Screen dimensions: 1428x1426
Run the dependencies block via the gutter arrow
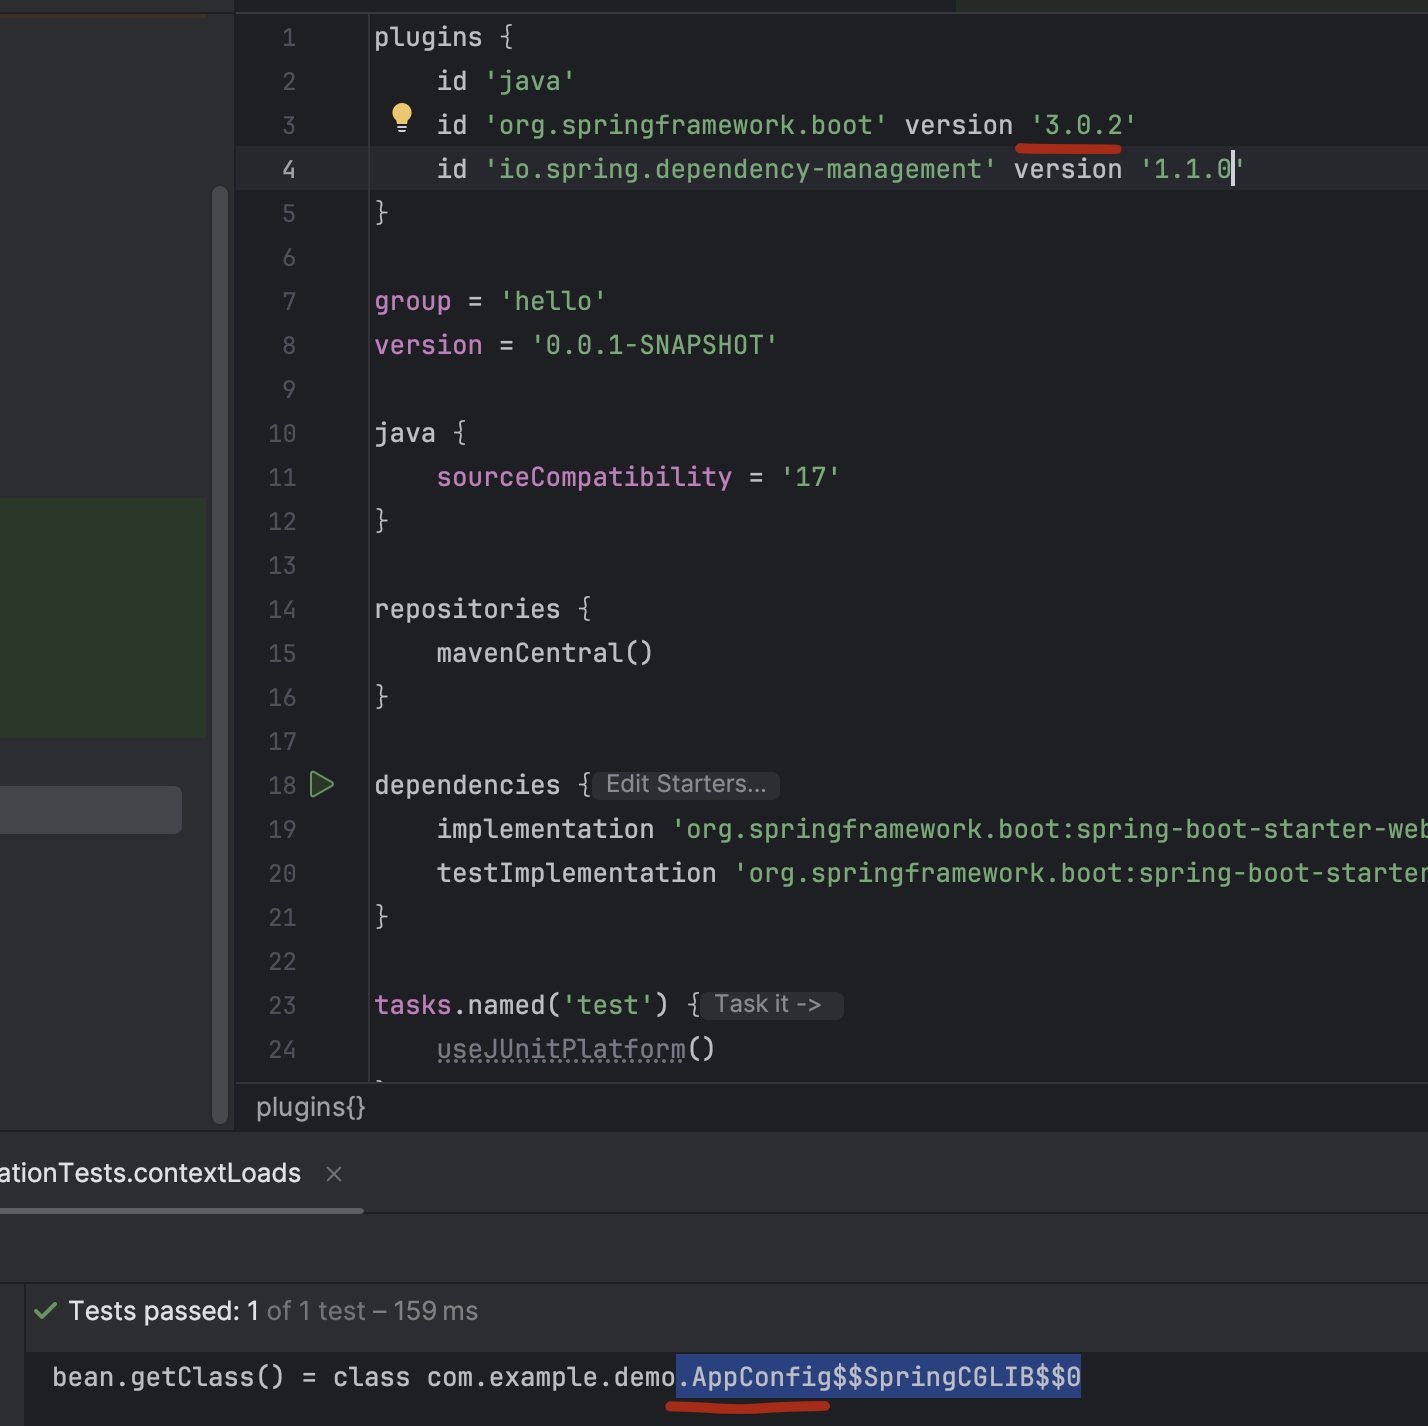(322, 784)
